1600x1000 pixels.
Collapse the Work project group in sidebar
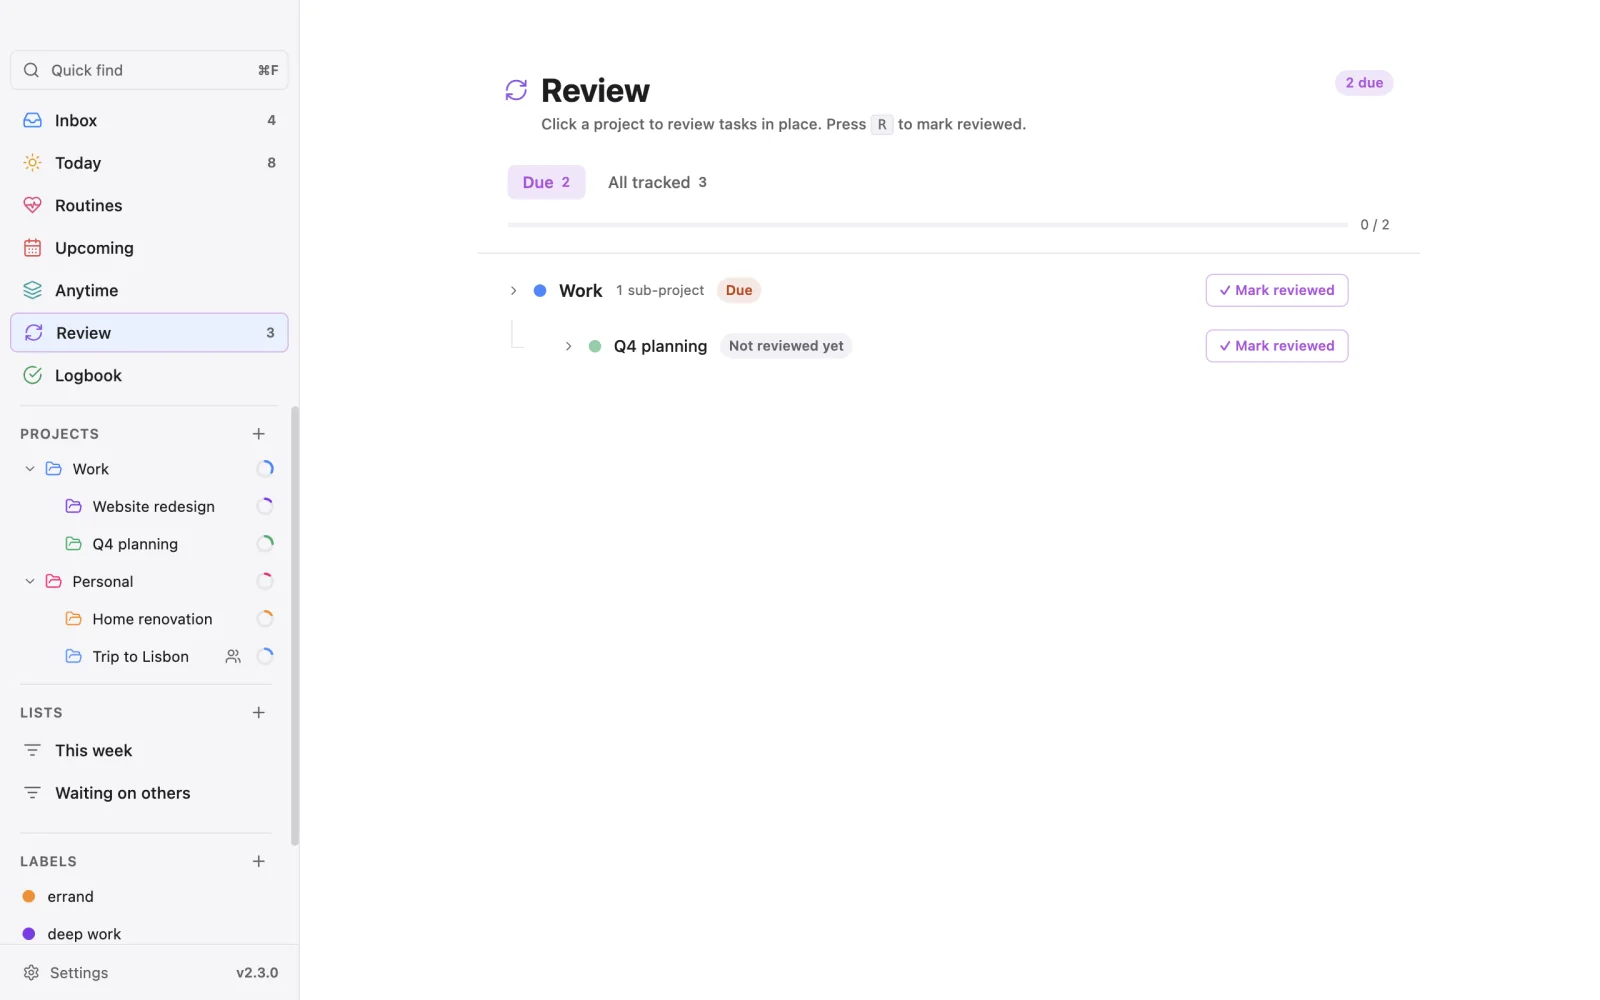(x=30, y=469)
